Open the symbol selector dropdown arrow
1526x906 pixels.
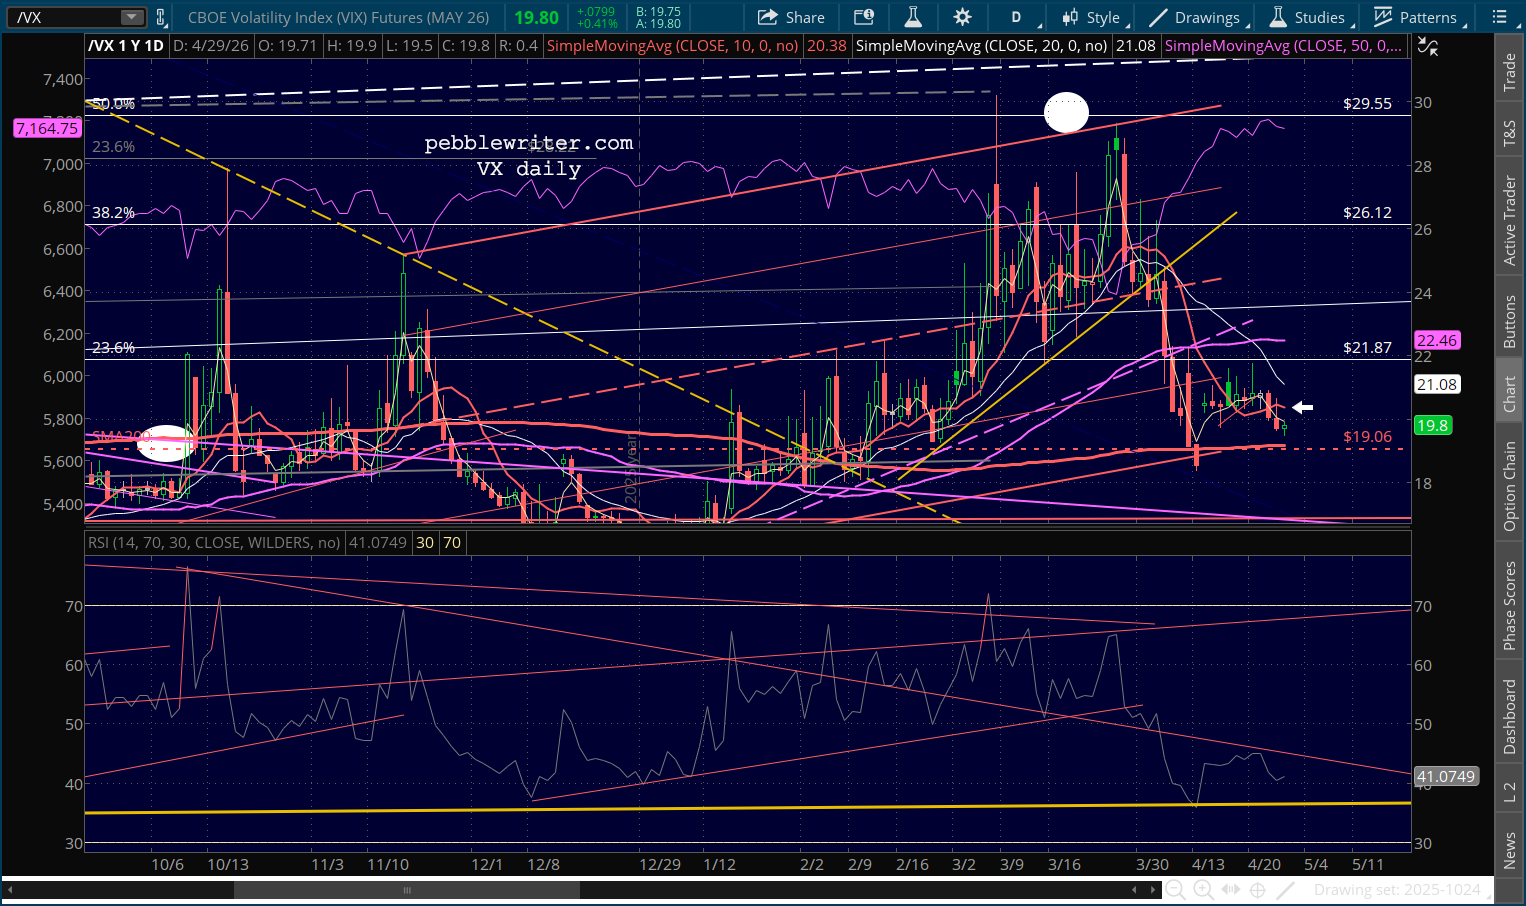pyautogui.click(x=132, y=17)
